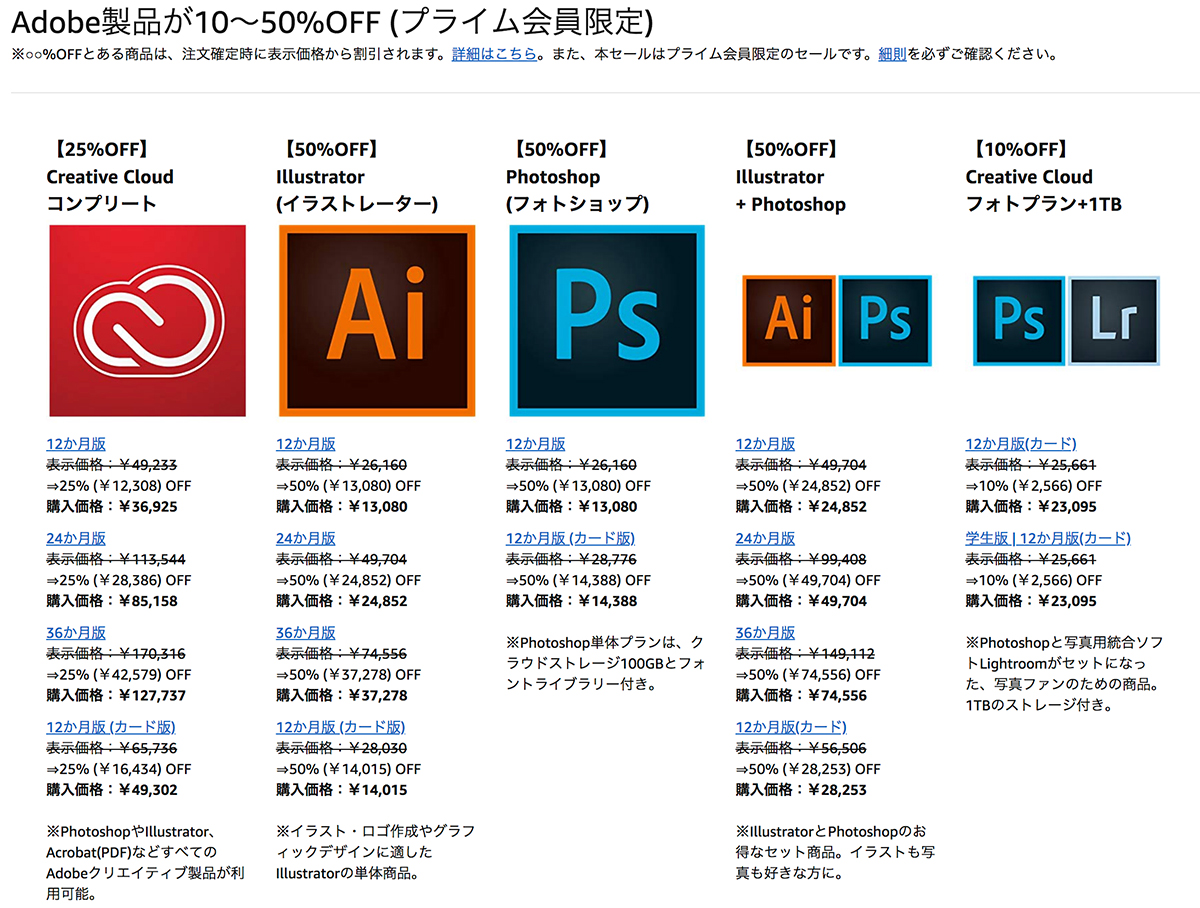Image resolution: width=1200 pixels, height=908 pixels.
Task: Click the Lightroom Lr icon
Action: click(x=1114, y=321)
